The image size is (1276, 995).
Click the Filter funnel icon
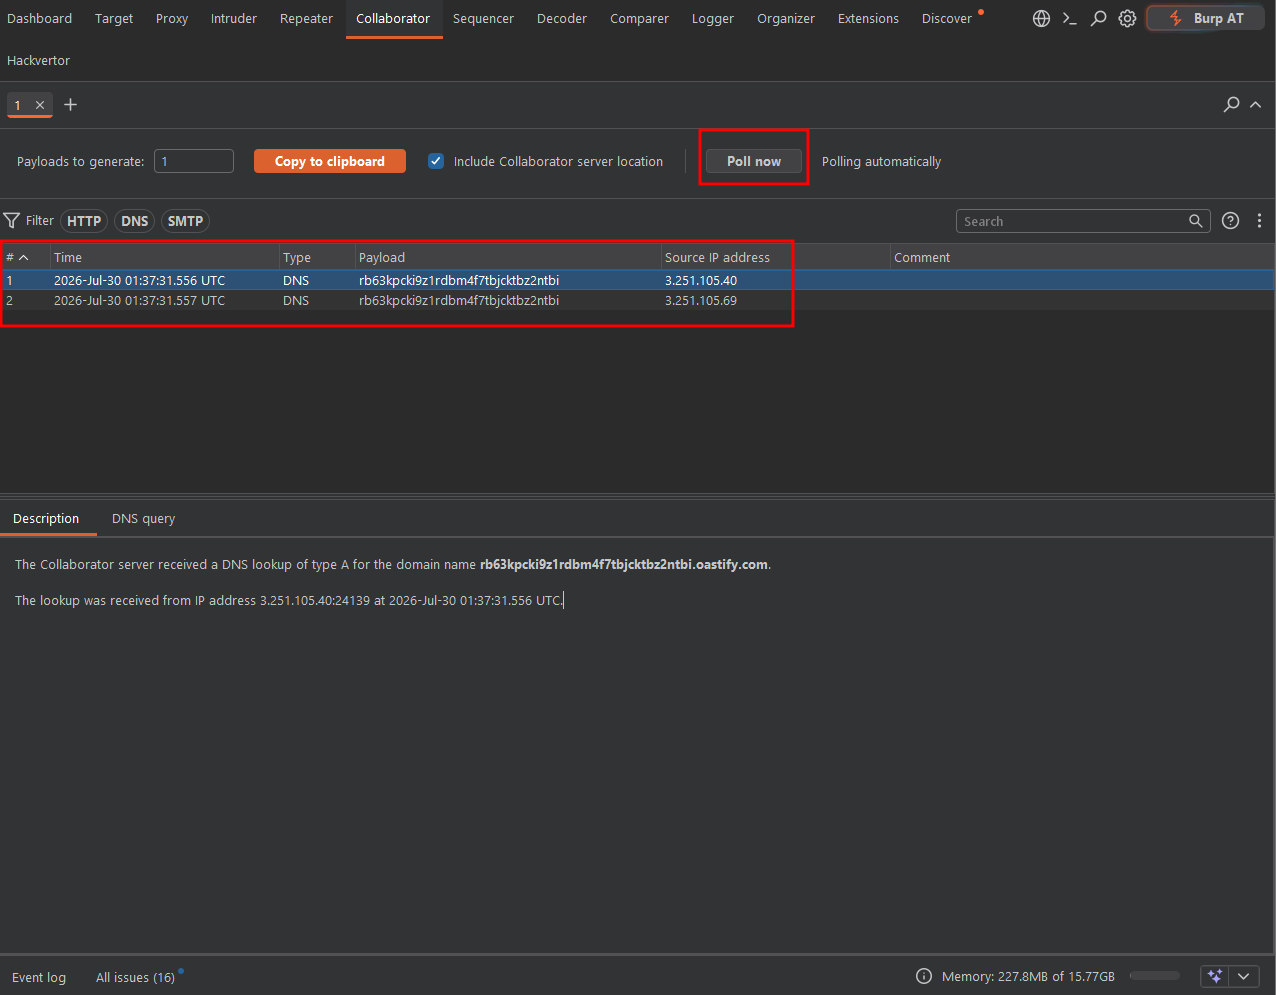[12, 221]
